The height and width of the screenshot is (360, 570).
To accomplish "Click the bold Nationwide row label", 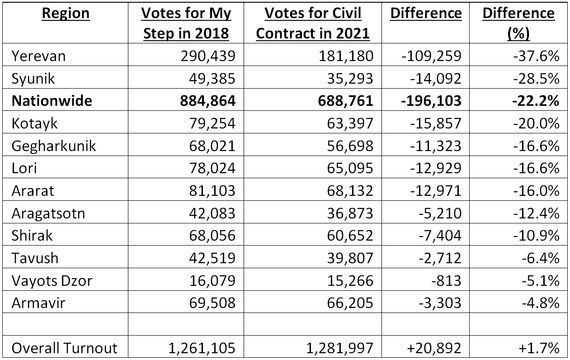I will point(52,101).
